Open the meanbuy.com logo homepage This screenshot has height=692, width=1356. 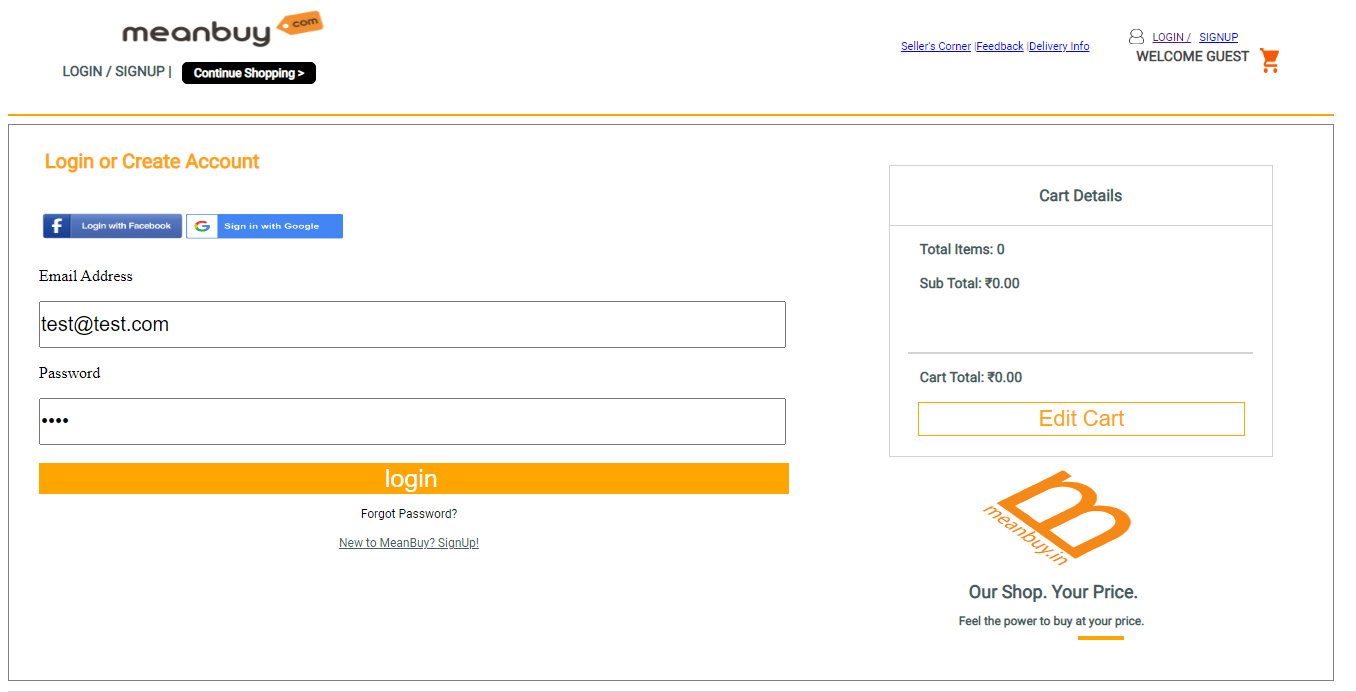tap(222, 30)
